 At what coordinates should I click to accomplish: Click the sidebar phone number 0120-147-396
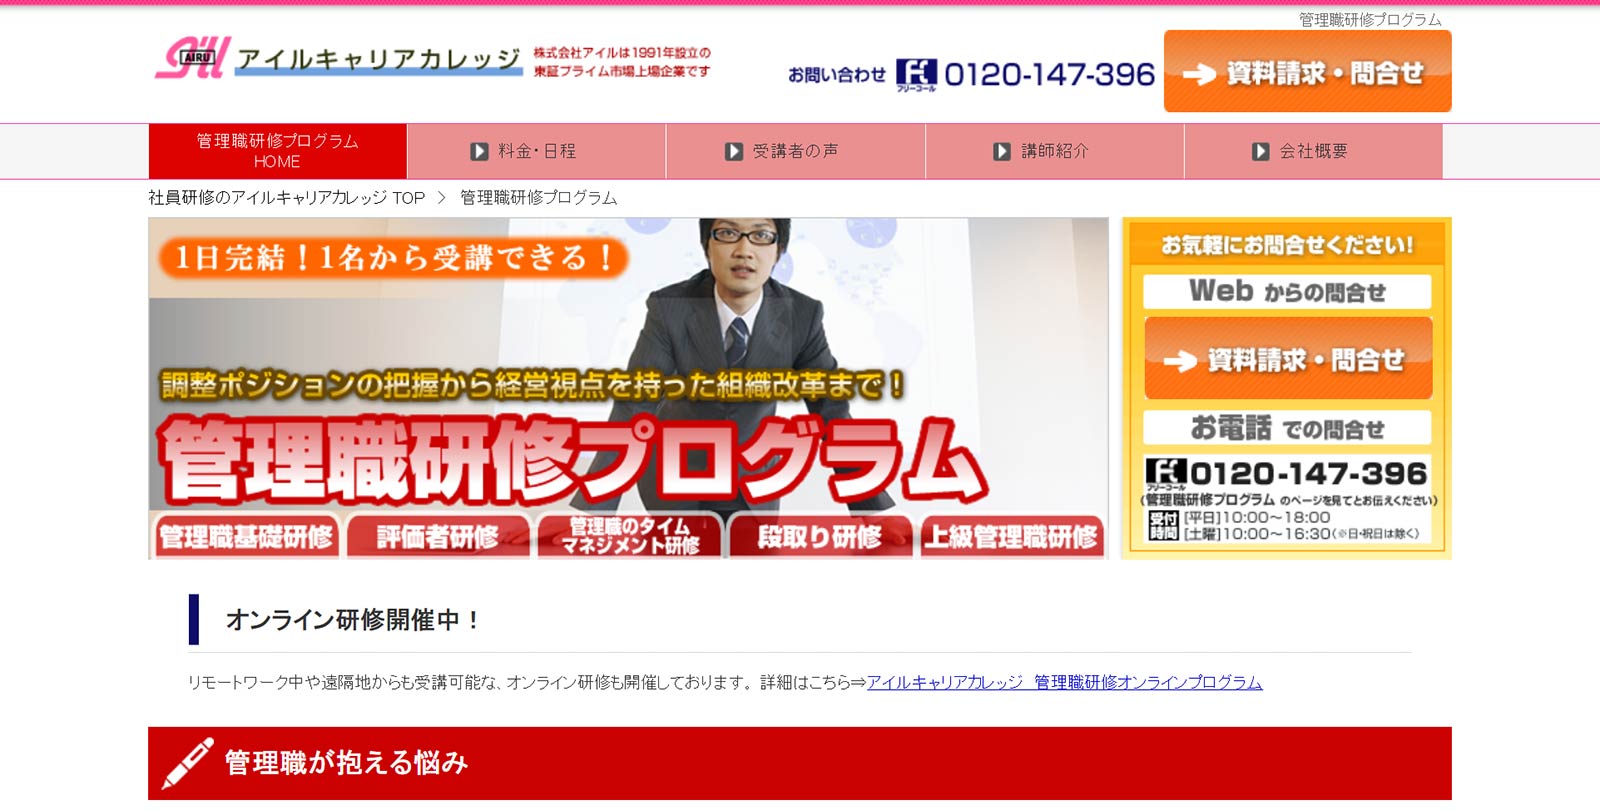point(1308,473)
